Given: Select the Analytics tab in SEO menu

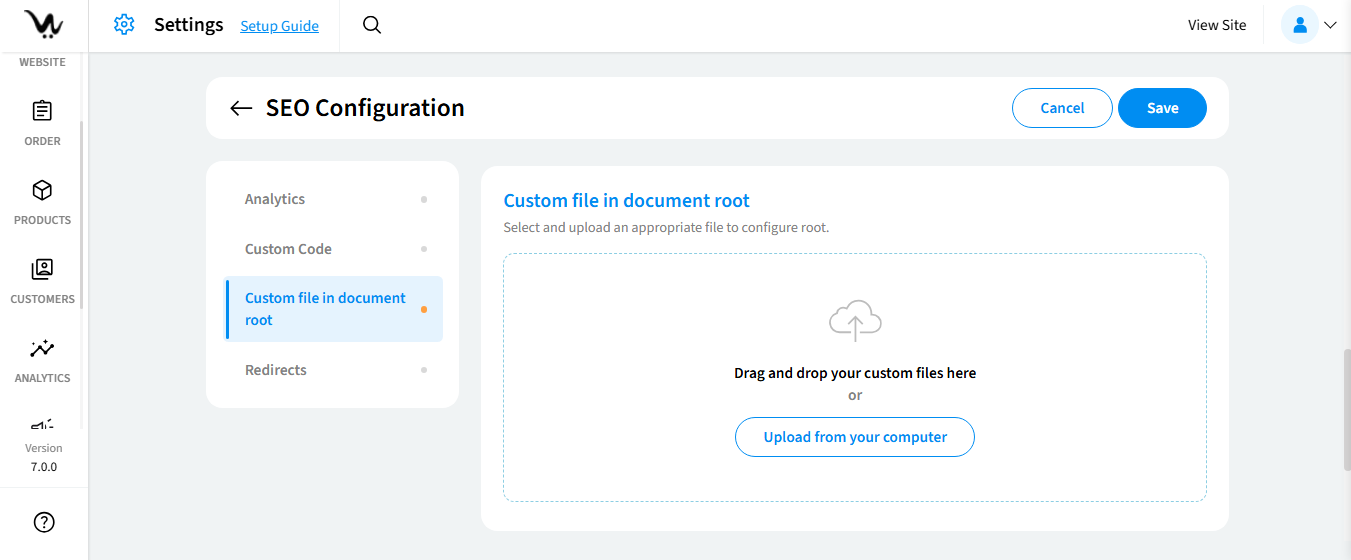Looking at the screenshot, I should tap(275, 199).
